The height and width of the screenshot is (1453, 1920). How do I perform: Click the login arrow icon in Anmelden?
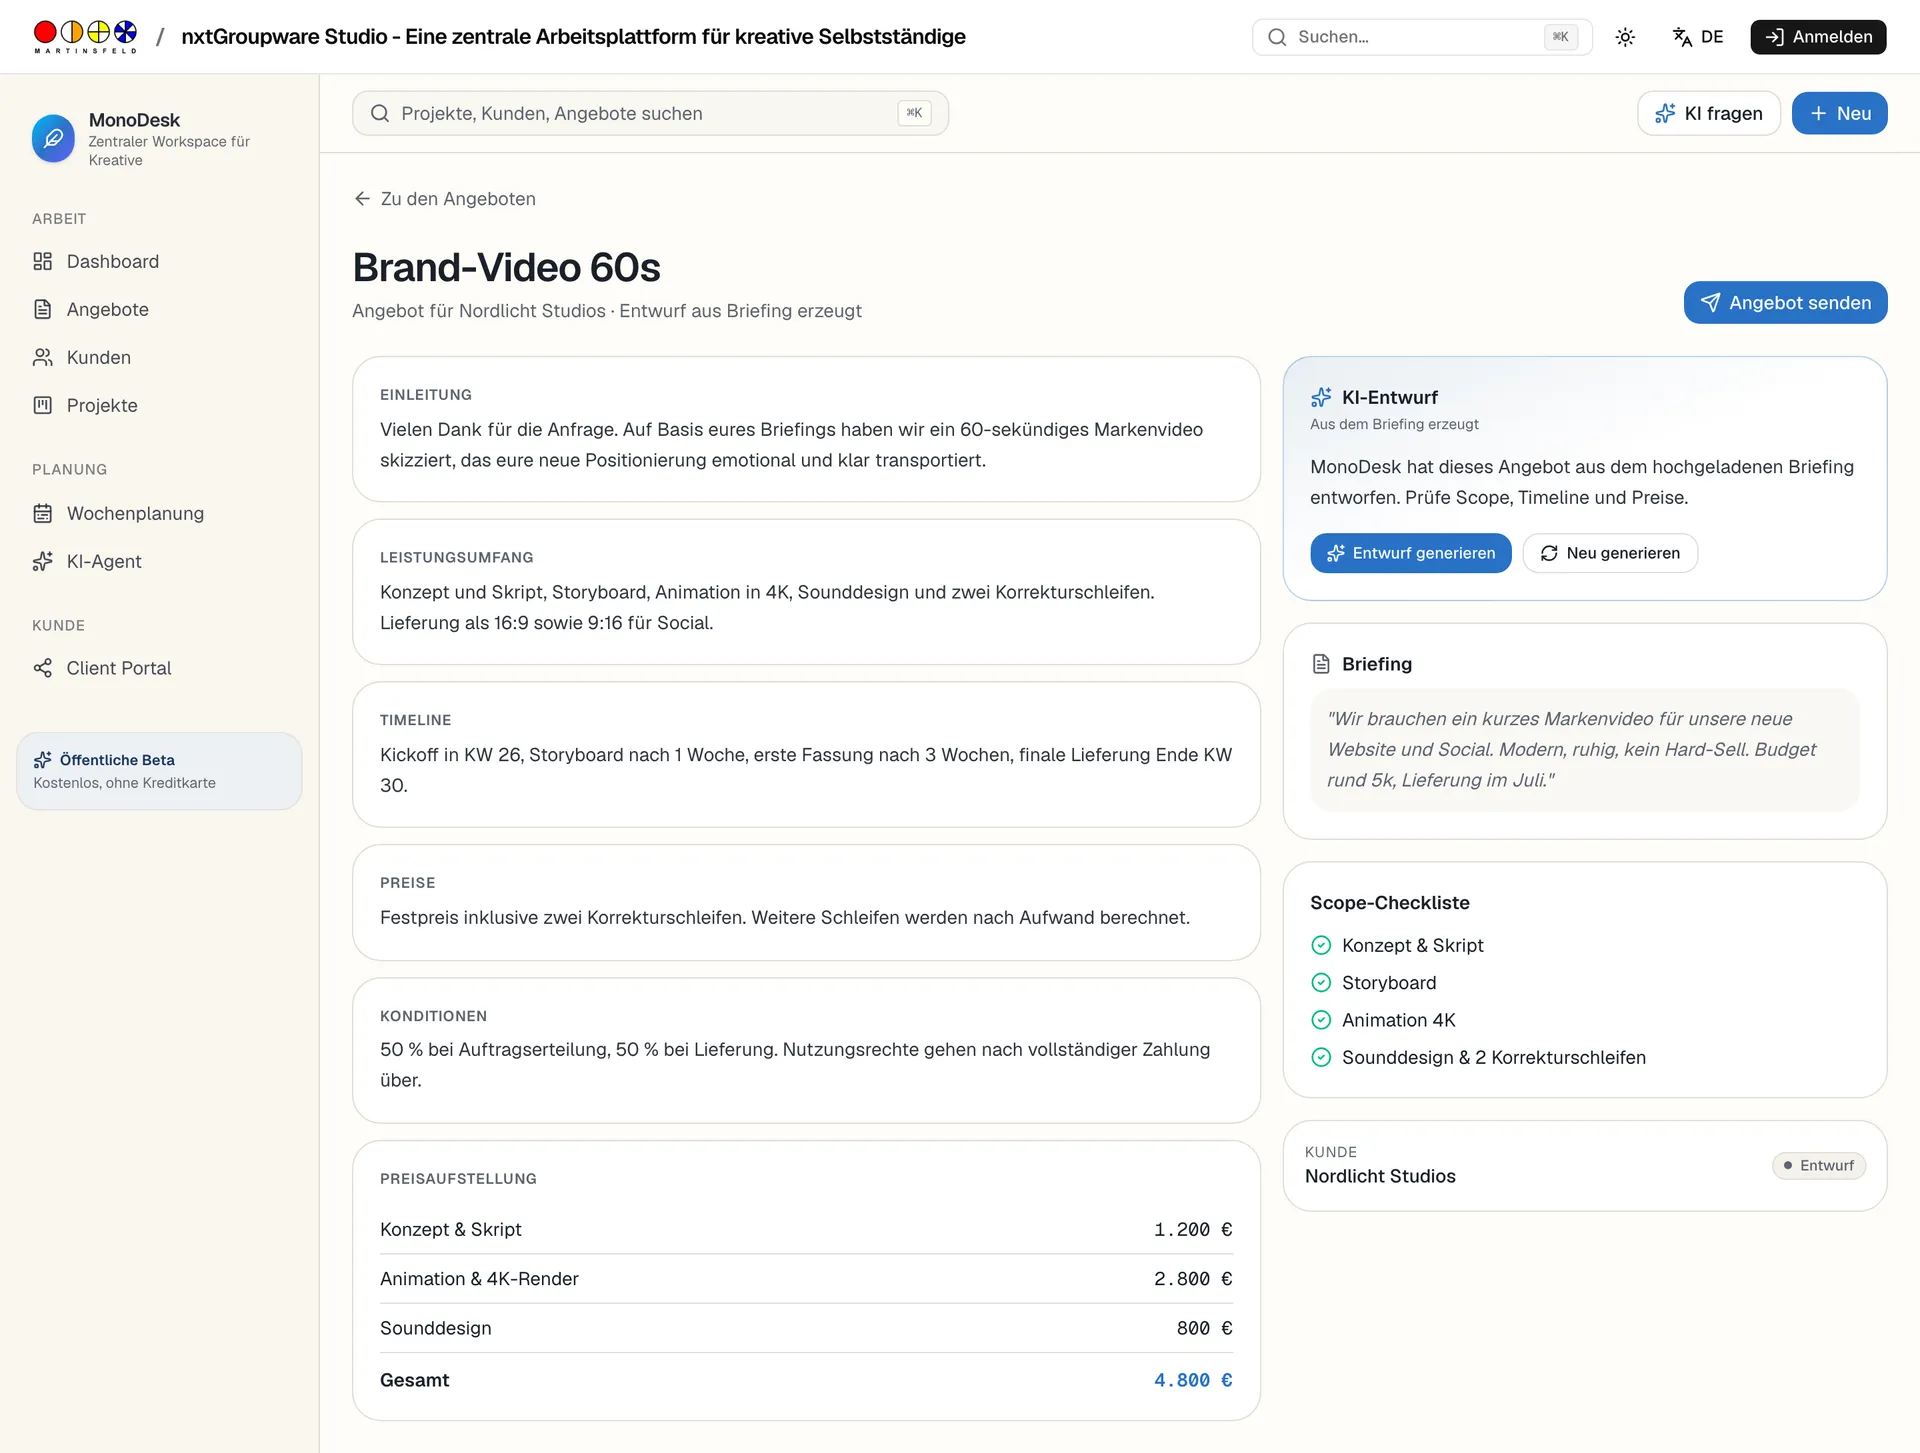pyautogui.click(x=1775, y=37)
